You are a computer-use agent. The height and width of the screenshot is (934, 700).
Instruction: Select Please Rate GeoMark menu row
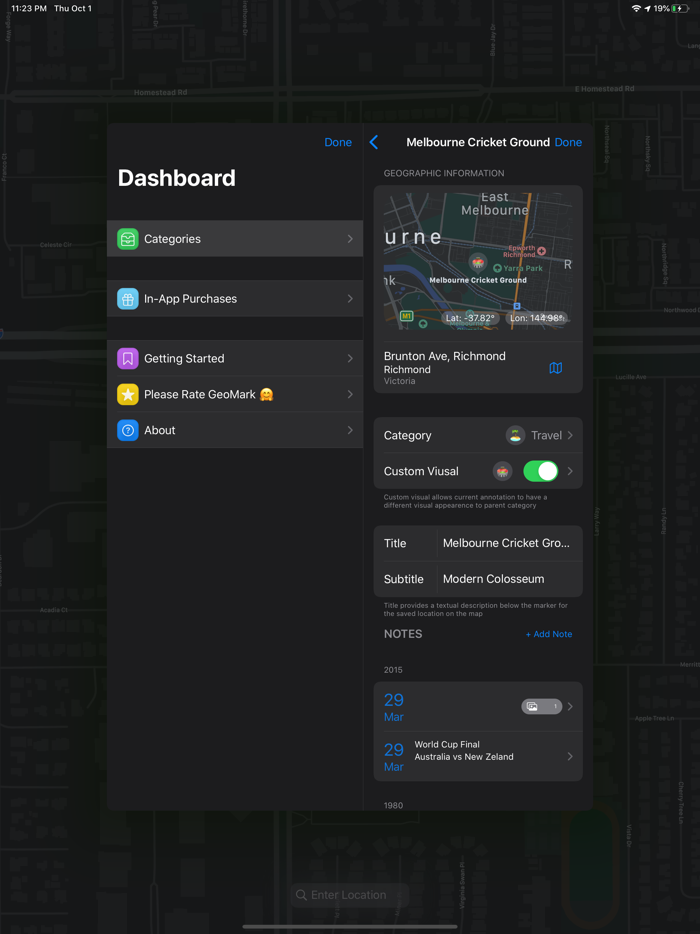pos(235,394)
